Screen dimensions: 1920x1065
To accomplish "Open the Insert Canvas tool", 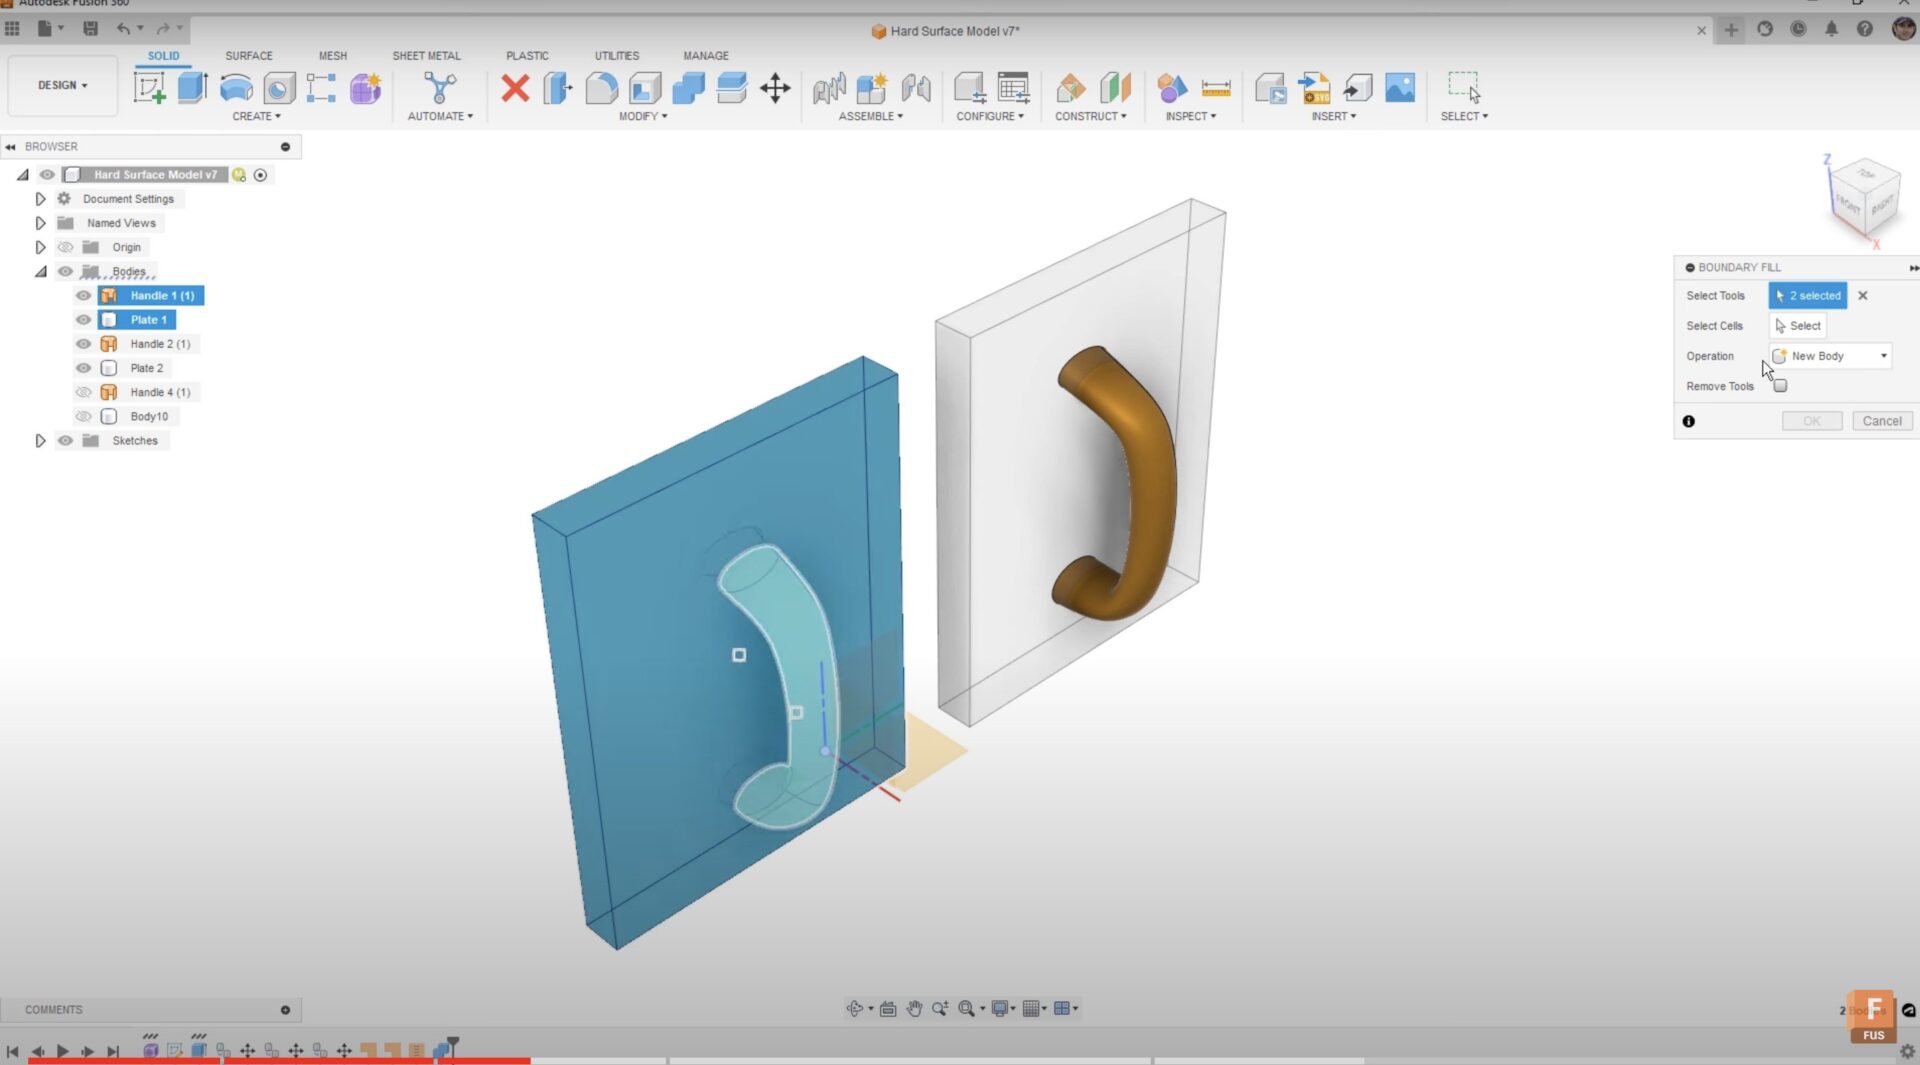I will point(1399,88).
